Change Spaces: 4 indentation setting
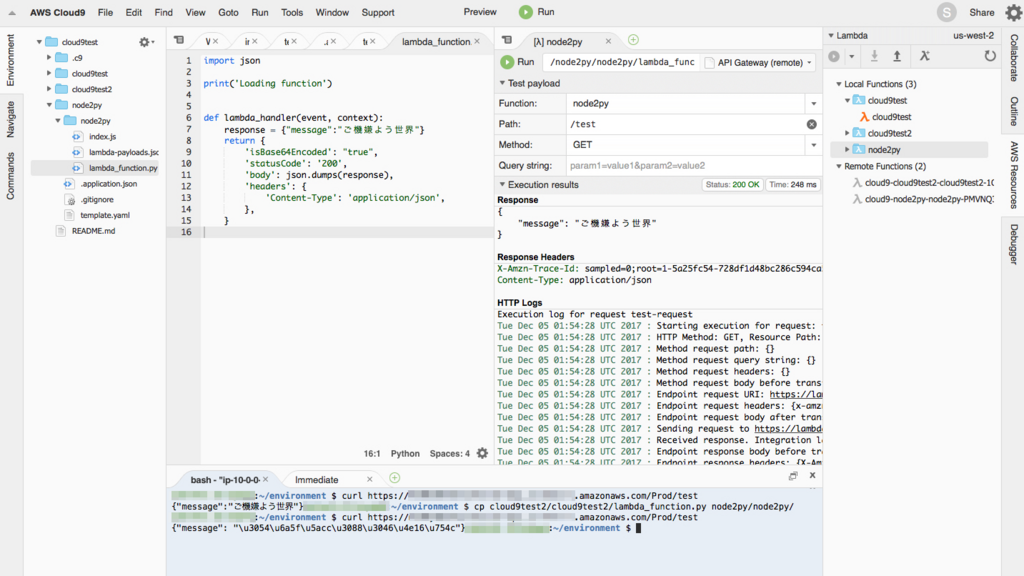This screenshot has width=1024, height=576. coord(449,453)
